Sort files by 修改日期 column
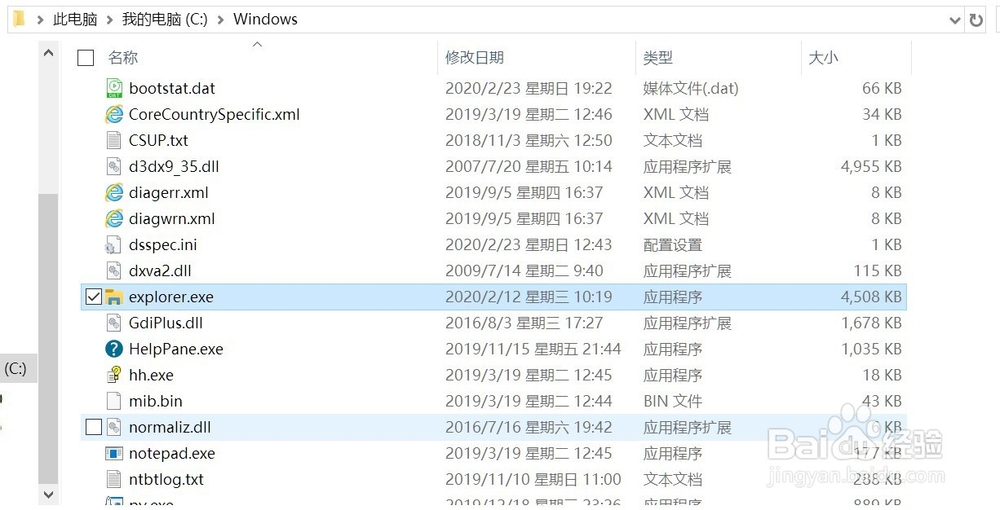Viewport: 1000px width, 510px height. (474, 58)
